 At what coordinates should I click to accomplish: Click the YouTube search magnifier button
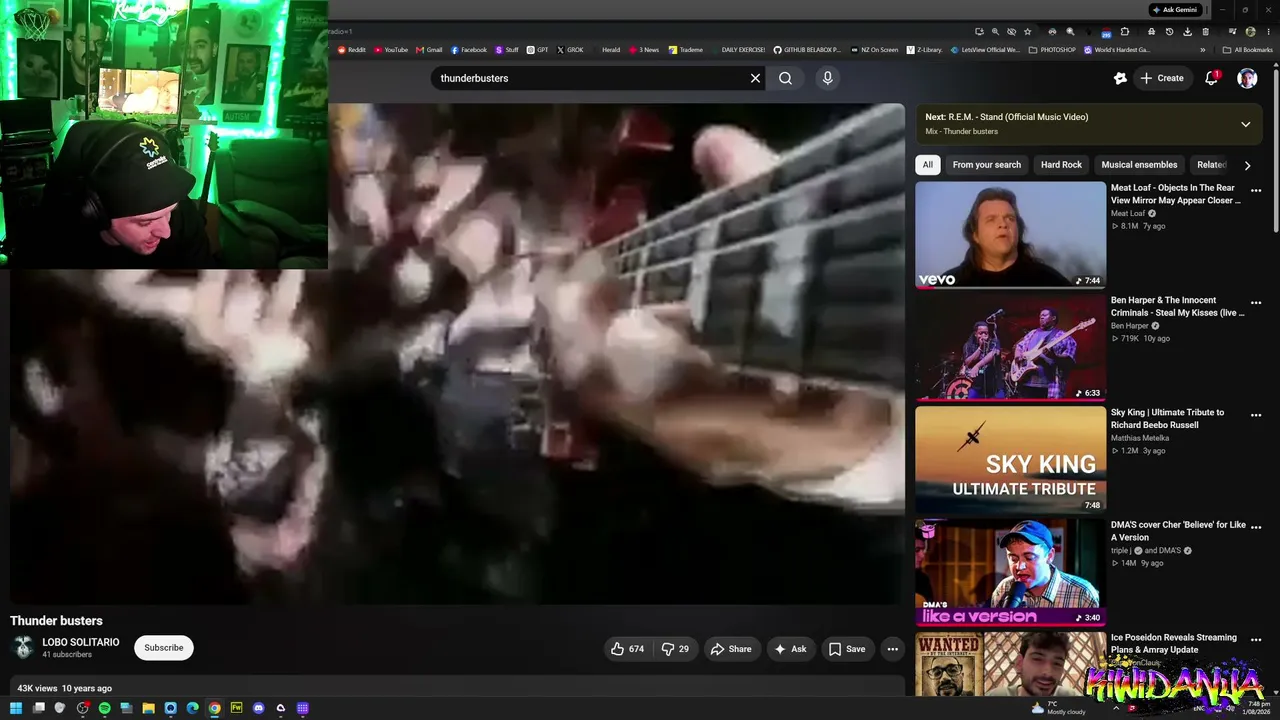click(786, 78)
